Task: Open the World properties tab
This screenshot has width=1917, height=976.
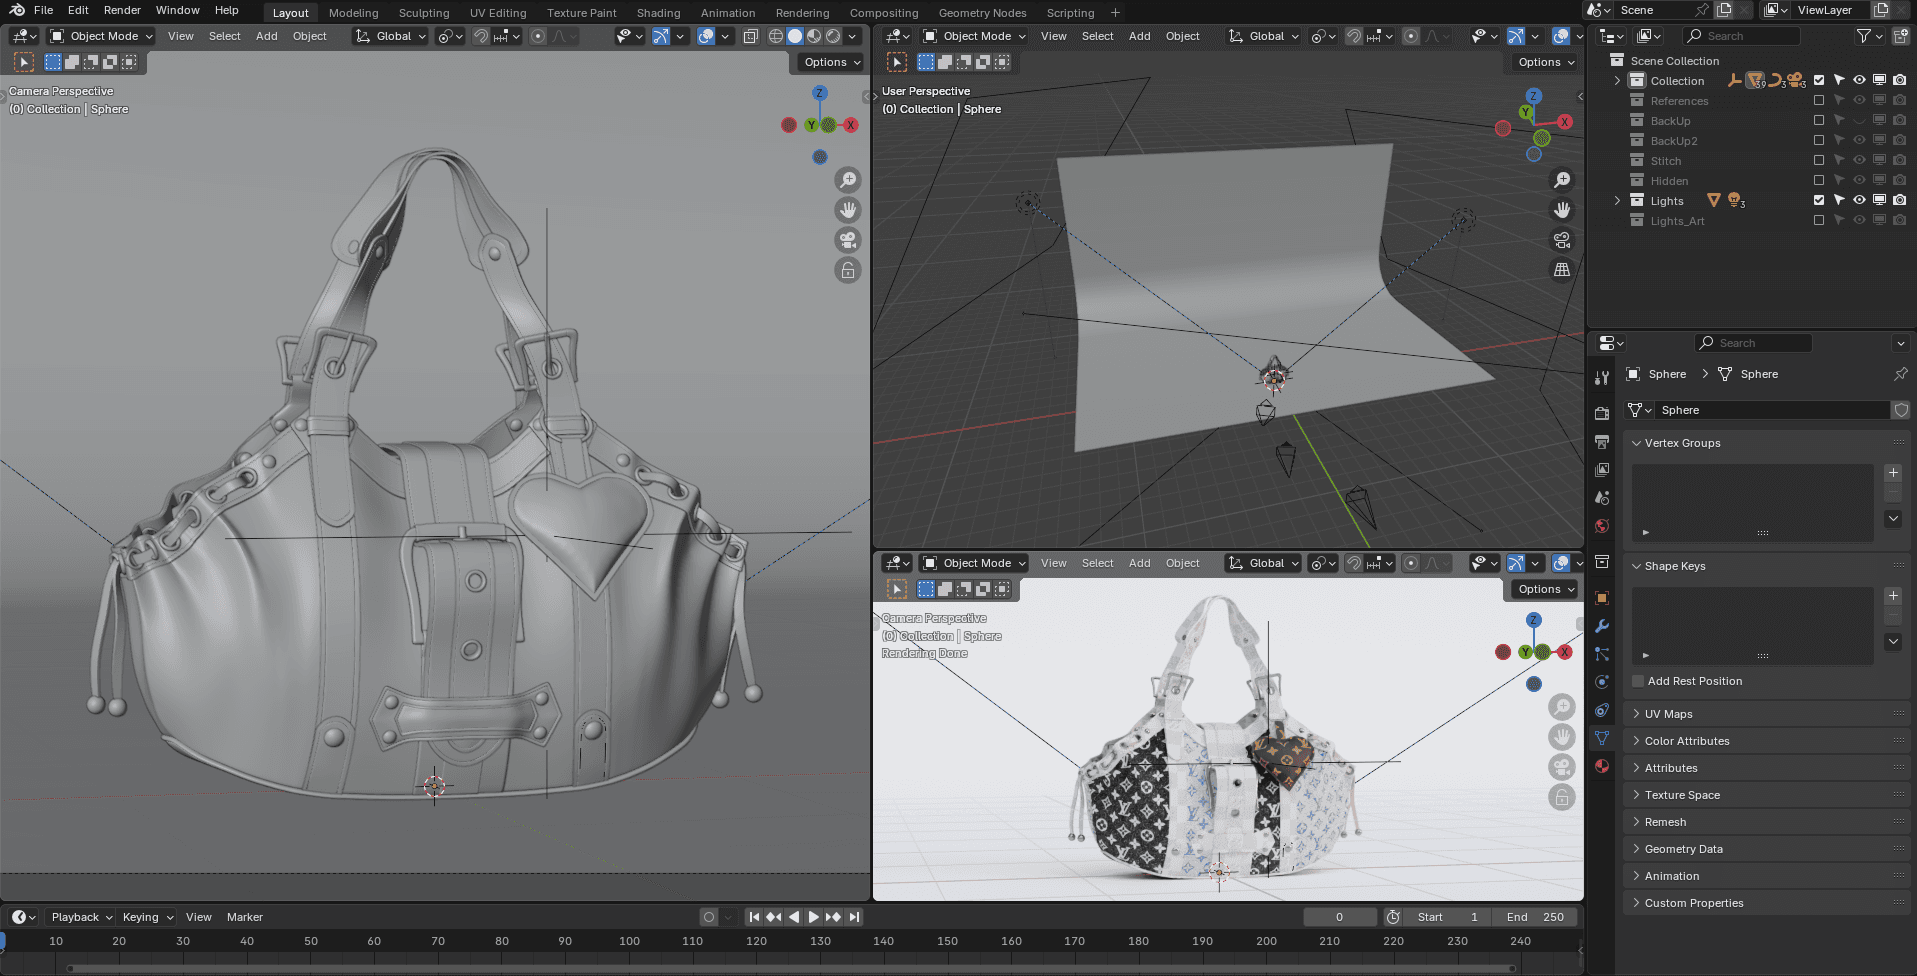Action: point(1602,526)
